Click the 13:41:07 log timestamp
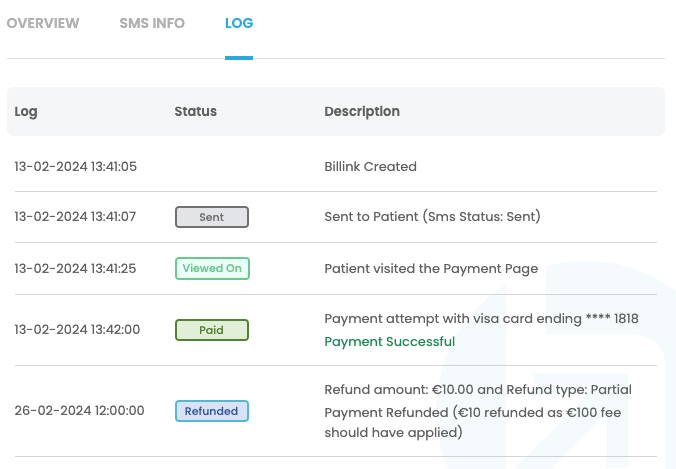This screenshot has width=676, height=469. 75,217
